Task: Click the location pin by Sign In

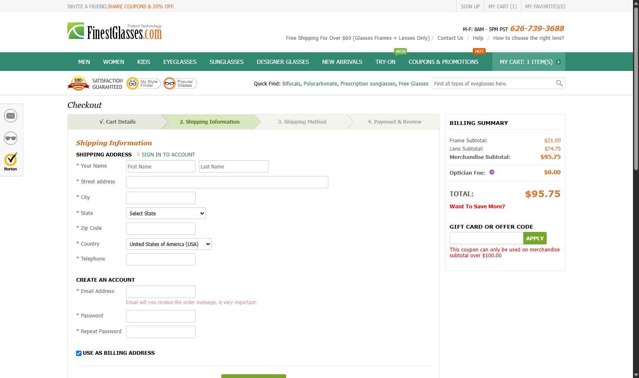Action: click(138, 154)
